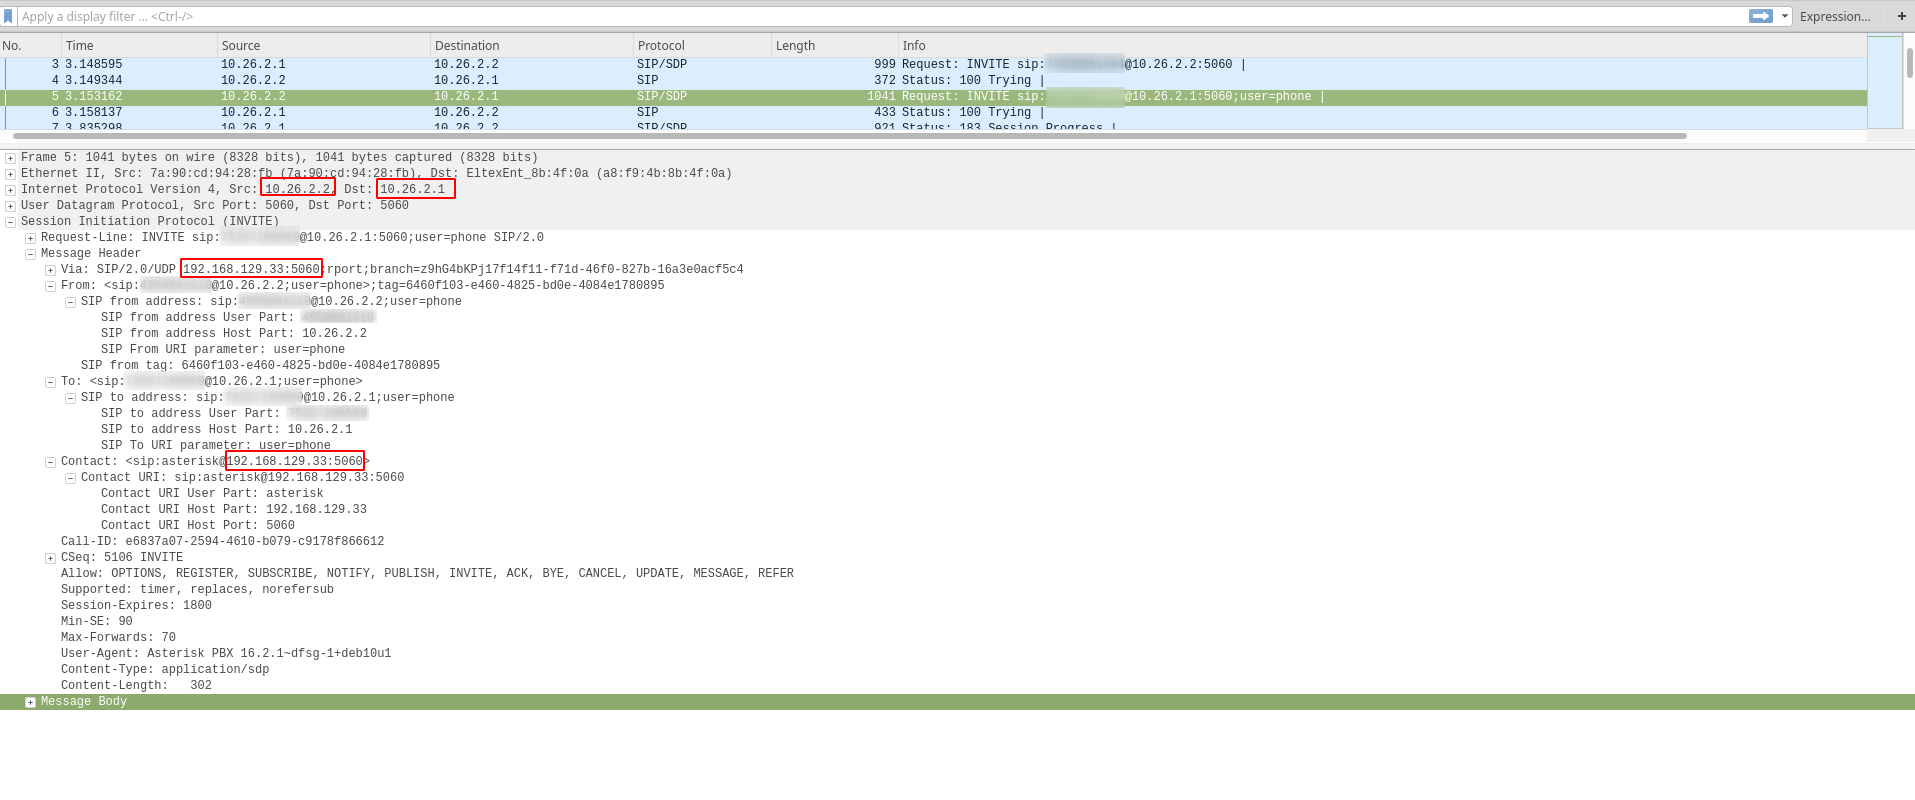Click the packet list horizontal scrollbar
The height and width of the screenshot is (800, 1915).
coord(850,136)
